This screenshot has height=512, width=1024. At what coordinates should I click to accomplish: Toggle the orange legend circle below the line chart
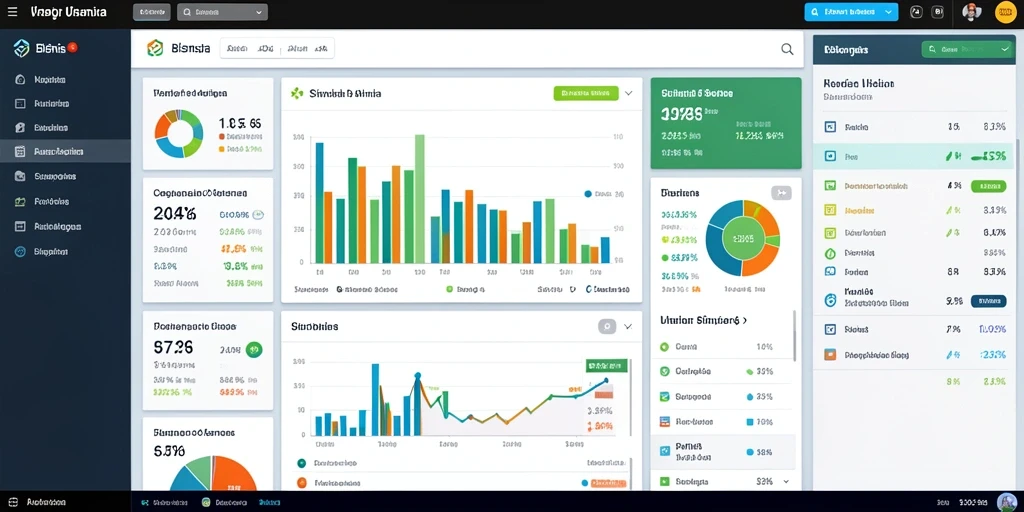(x=301, y=483)
